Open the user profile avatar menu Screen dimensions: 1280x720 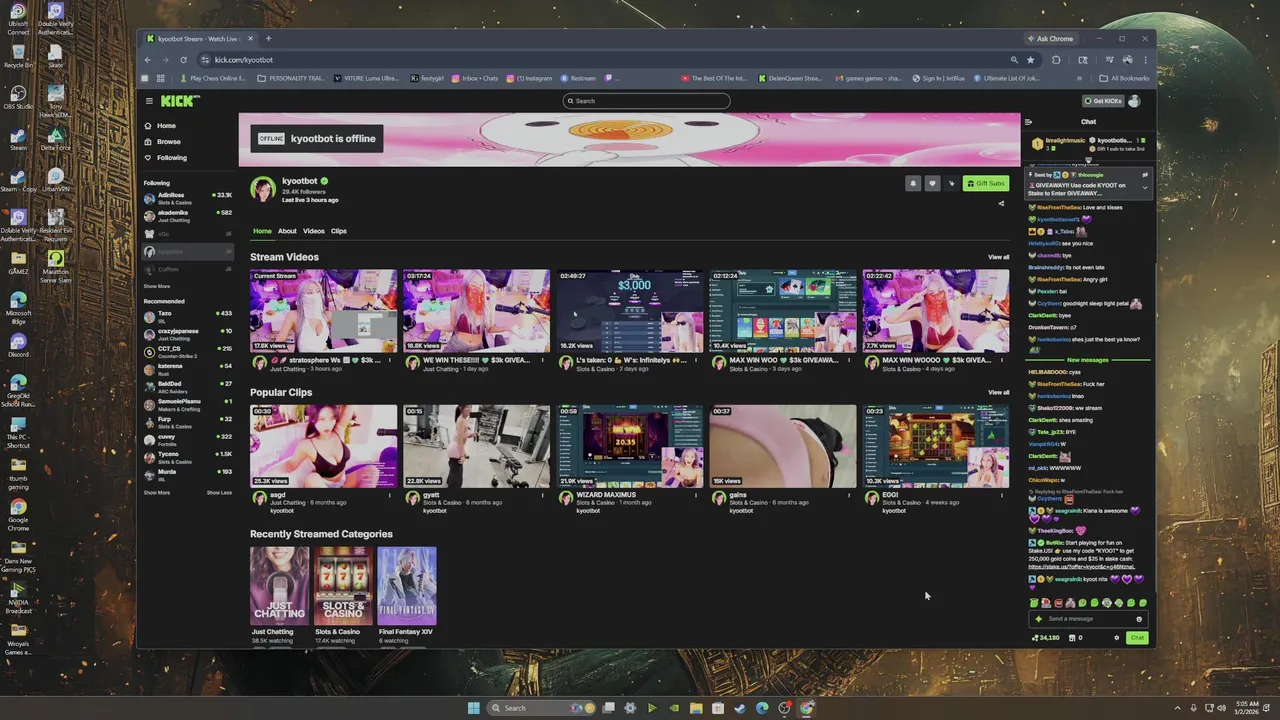click(x=1134, y=101)
